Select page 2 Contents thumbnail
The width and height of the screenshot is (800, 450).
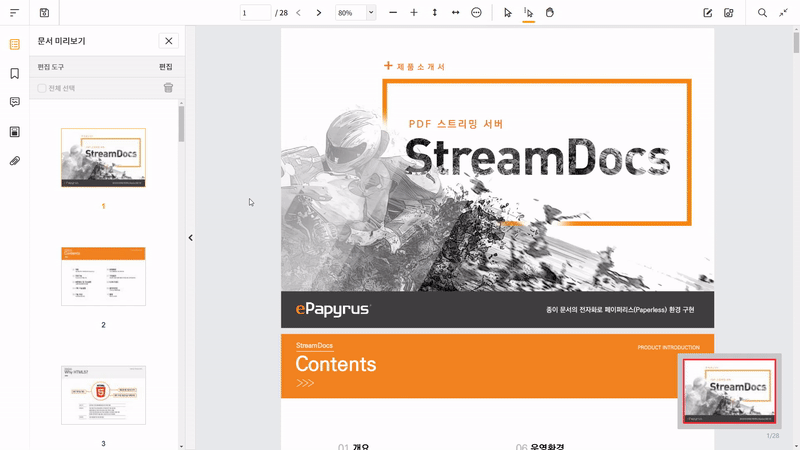(103, 276)
